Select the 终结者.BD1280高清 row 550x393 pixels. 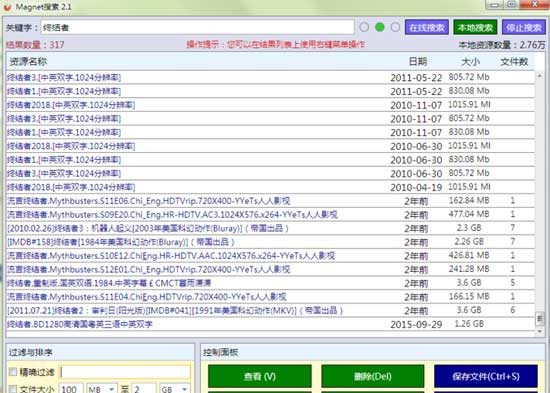coord(270,324)
